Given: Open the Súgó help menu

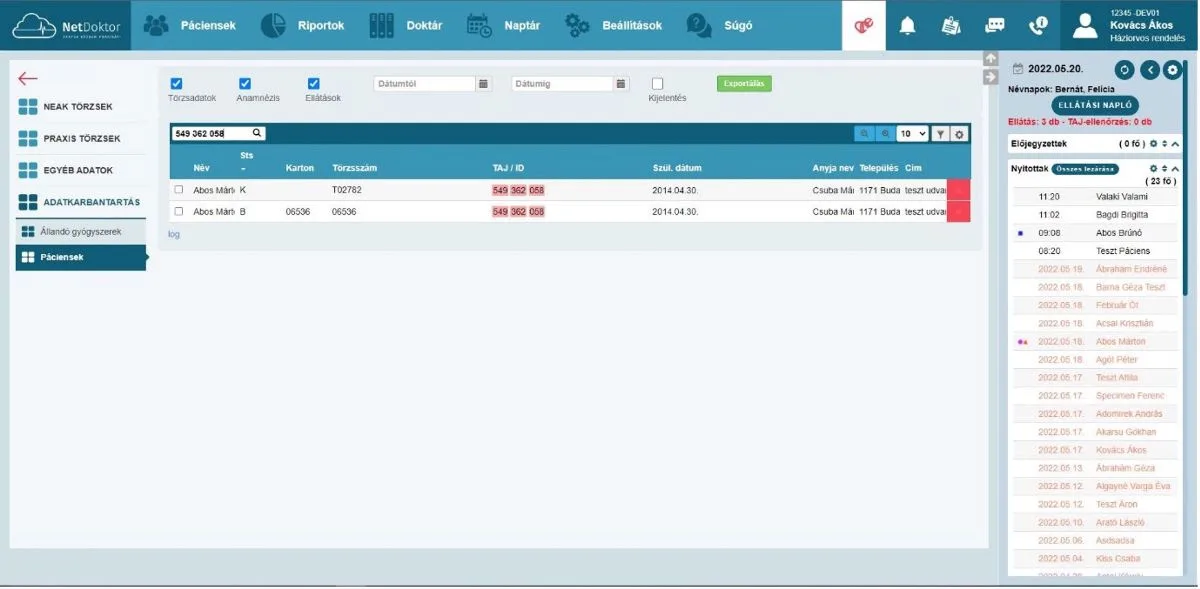Looking at the screenshot, I should click(x=720, y=25).
